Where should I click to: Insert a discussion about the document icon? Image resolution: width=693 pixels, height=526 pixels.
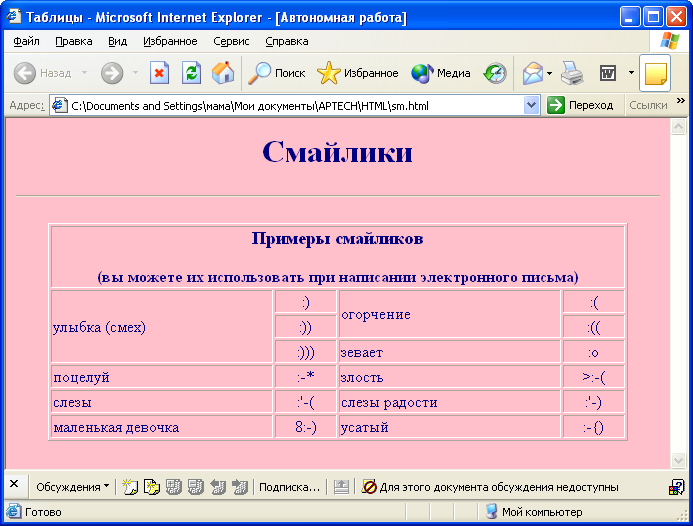[x=130, y=487]
